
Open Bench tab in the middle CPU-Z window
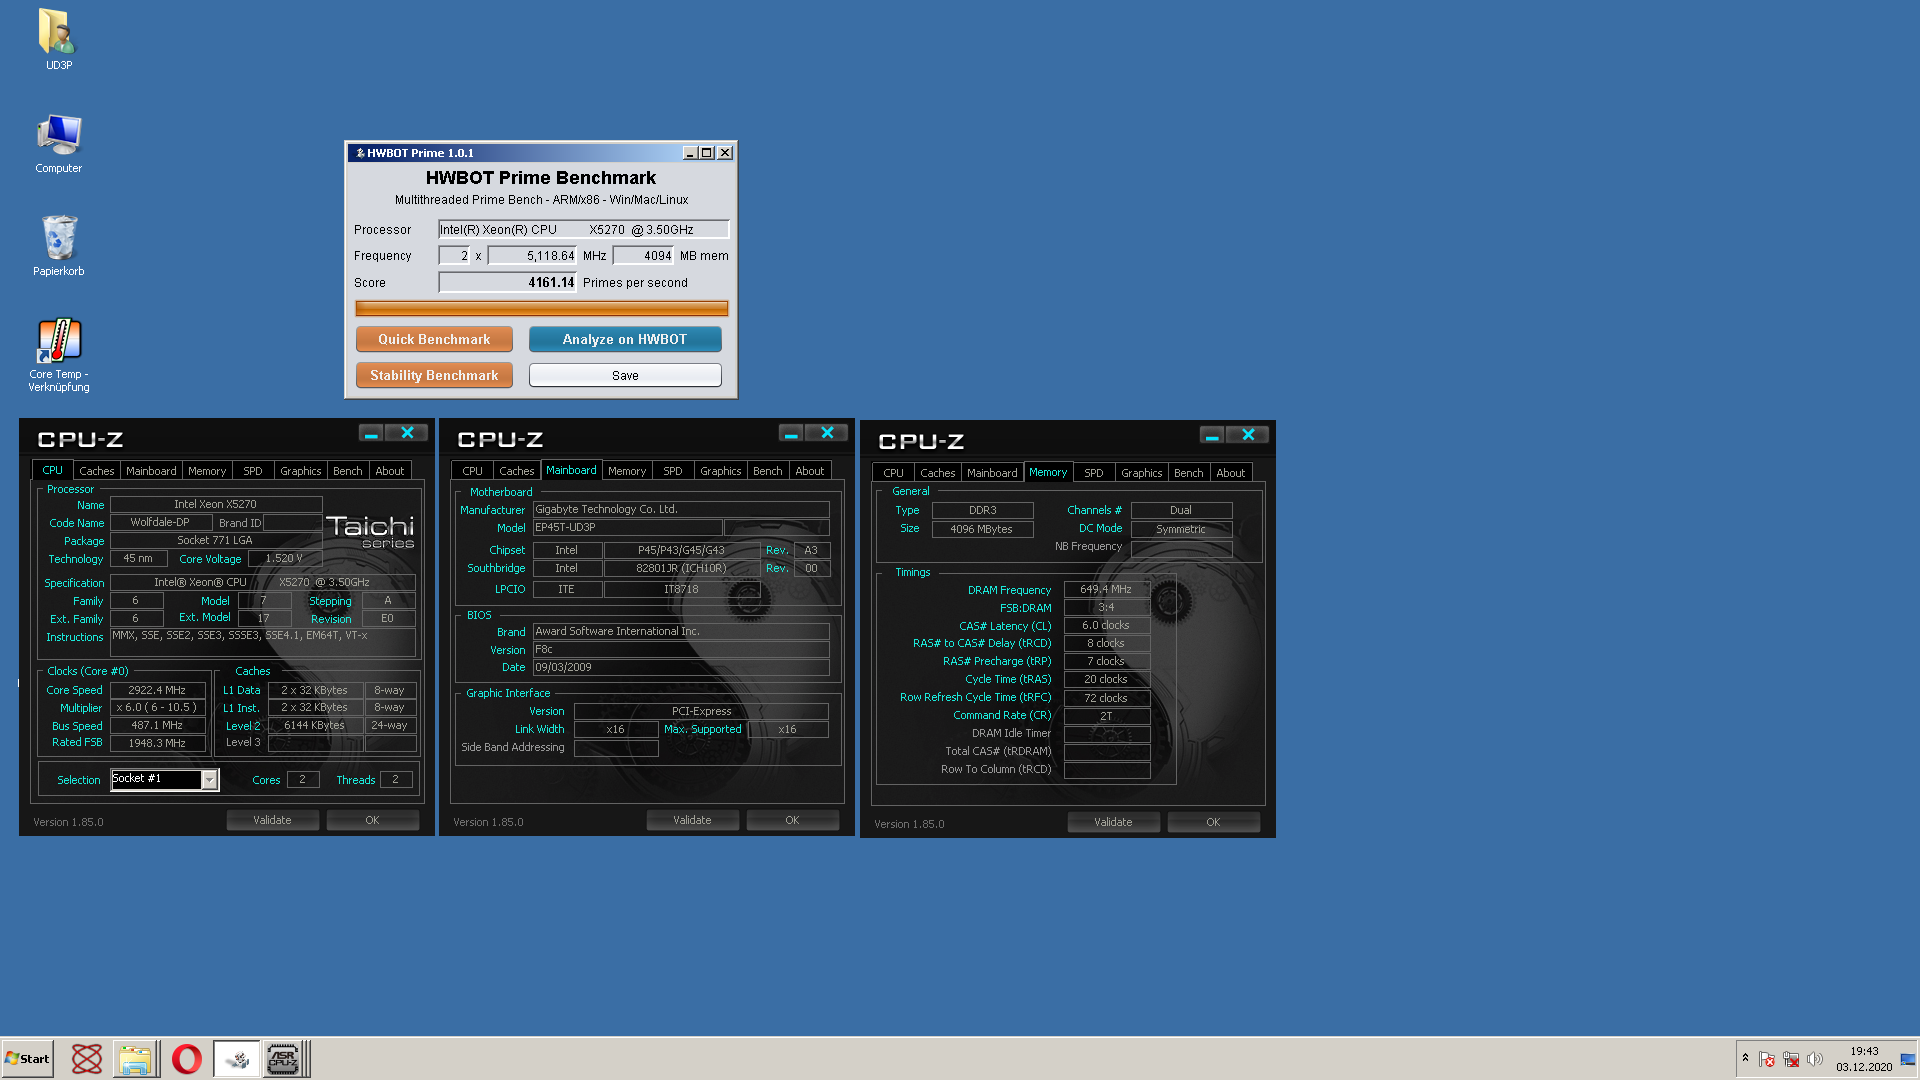point(768,471)
